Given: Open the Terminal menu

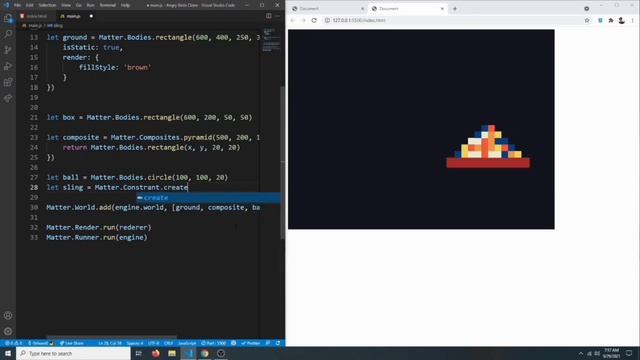Looking at the screenshot, I should pyautogui.click(x=108, y=5).
